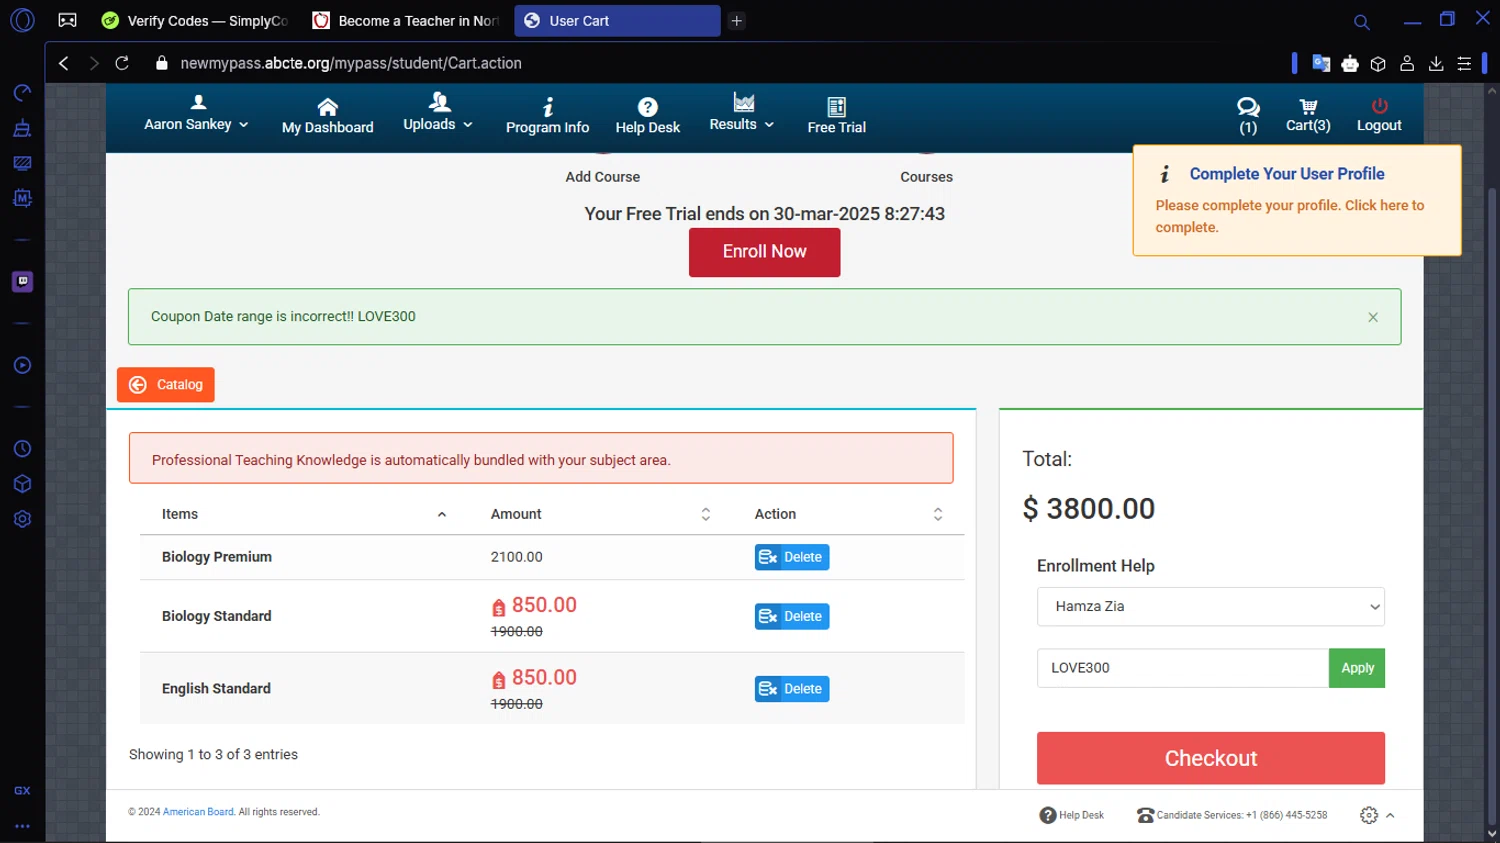The height and width of the screenshot is (843, 1500).
Task: Open the sidebar settings gear icon
Action: [22, 519]
